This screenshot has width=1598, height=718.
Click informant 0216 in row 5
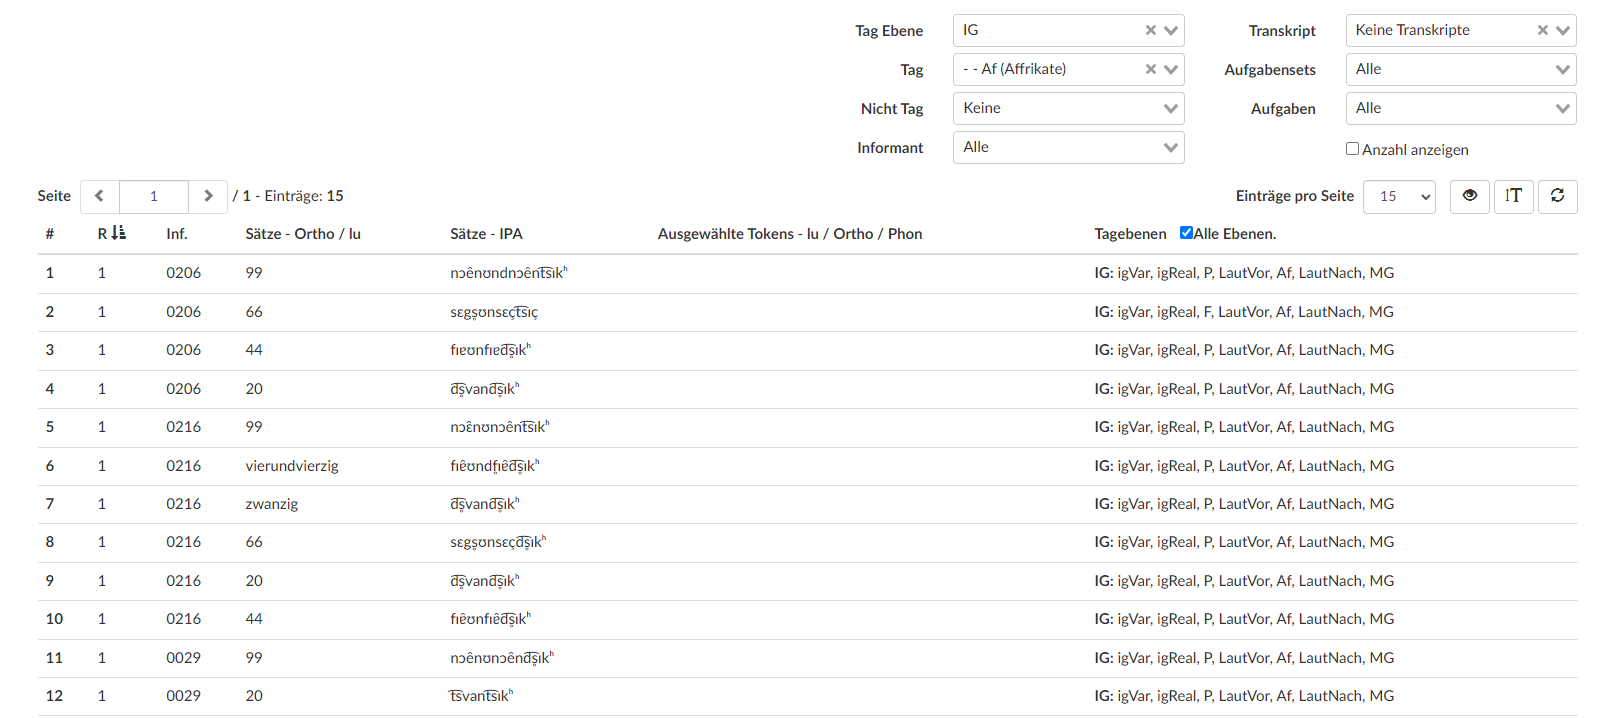tap(184, 427)
